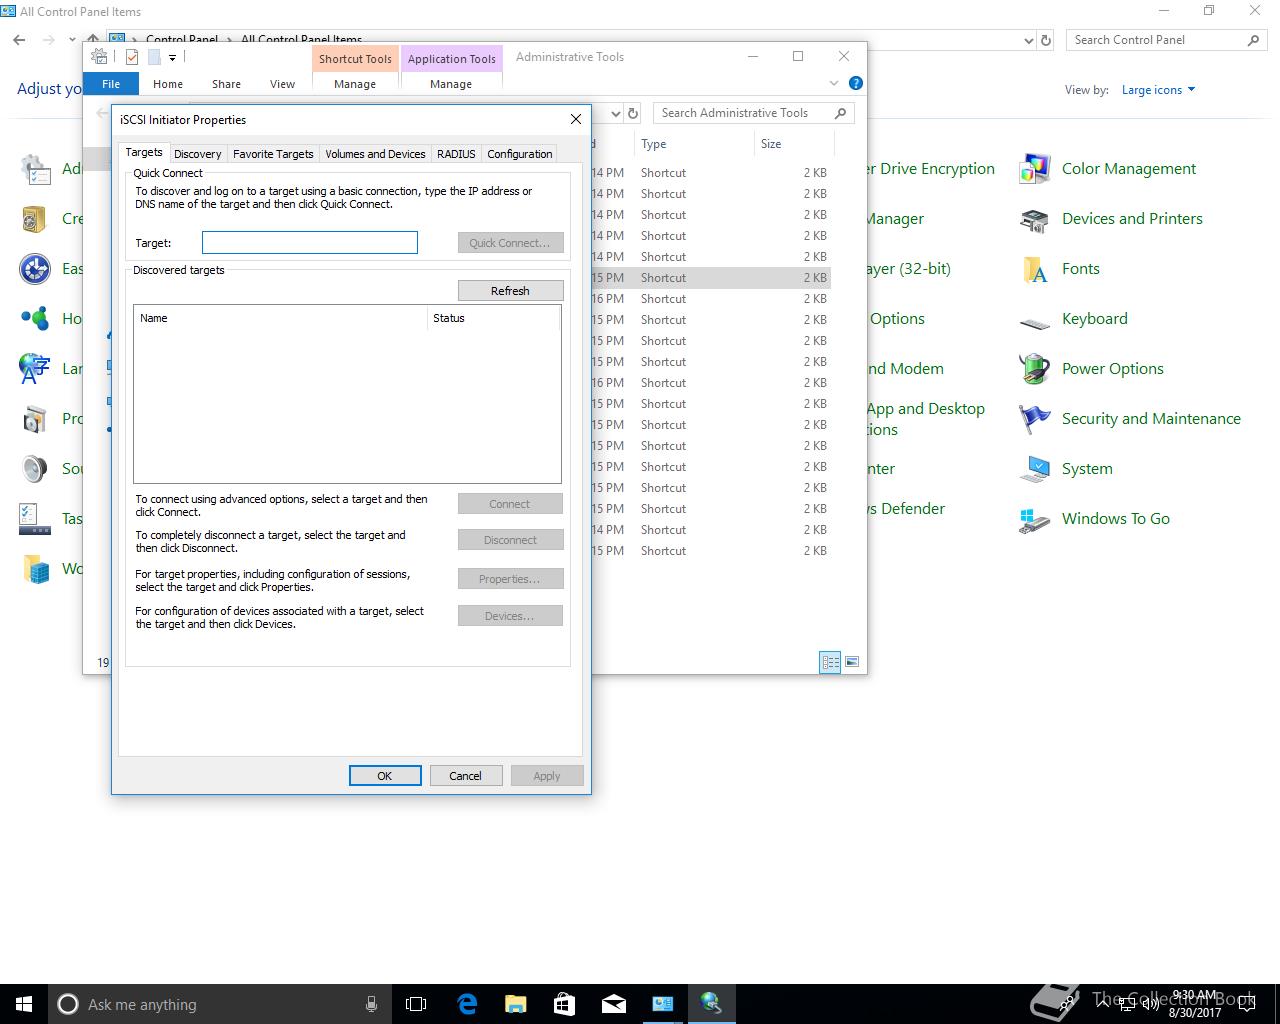Open the Windows To Go icon
Viewport: 1280px width, 1024px height.
tap(1034, 519)
